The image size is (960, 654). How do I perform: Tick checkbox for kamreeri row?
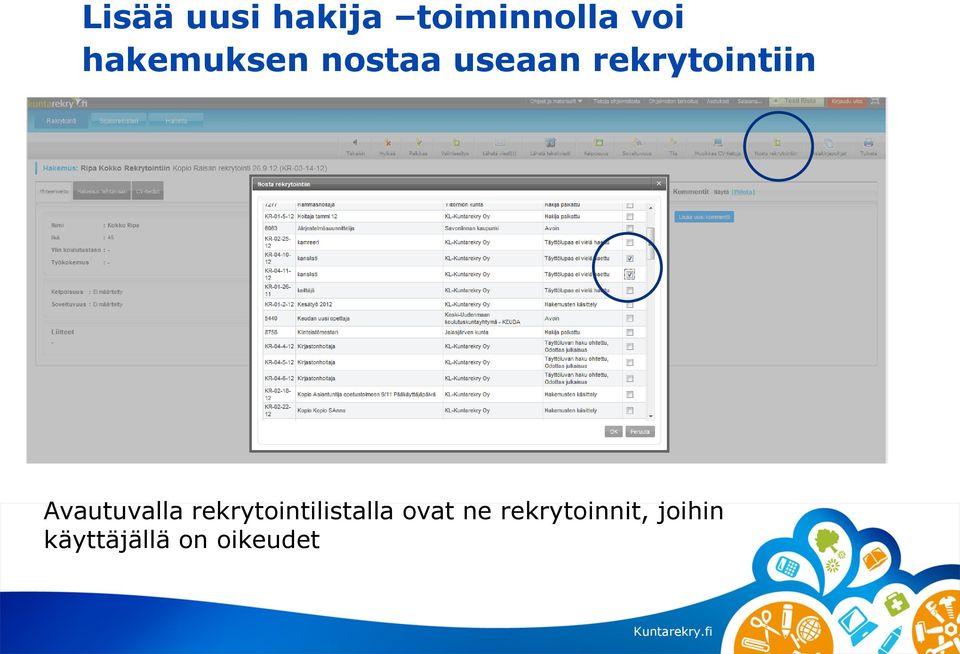630,242
